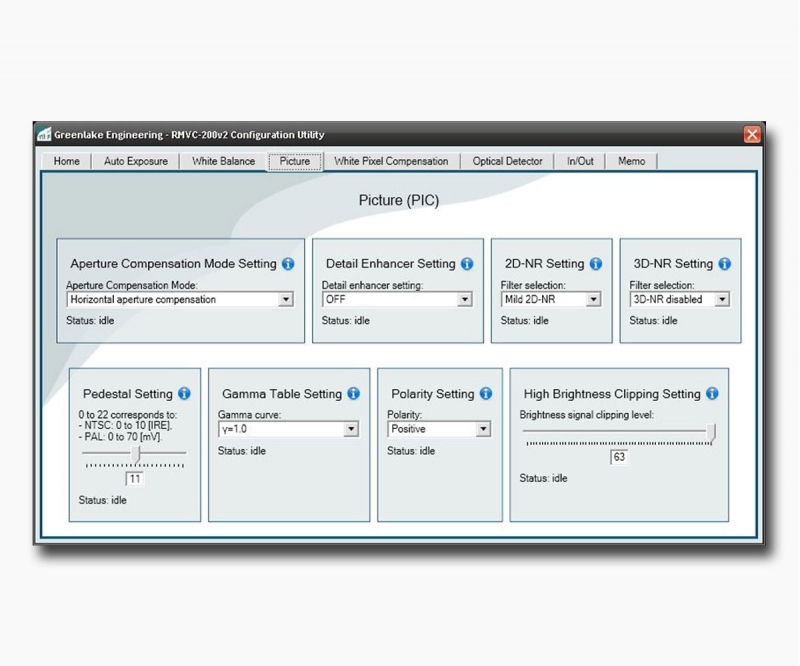Expand the Gamma curve dropdown
The height and width of the screenshot is (666, 800).
pos(350,429)
